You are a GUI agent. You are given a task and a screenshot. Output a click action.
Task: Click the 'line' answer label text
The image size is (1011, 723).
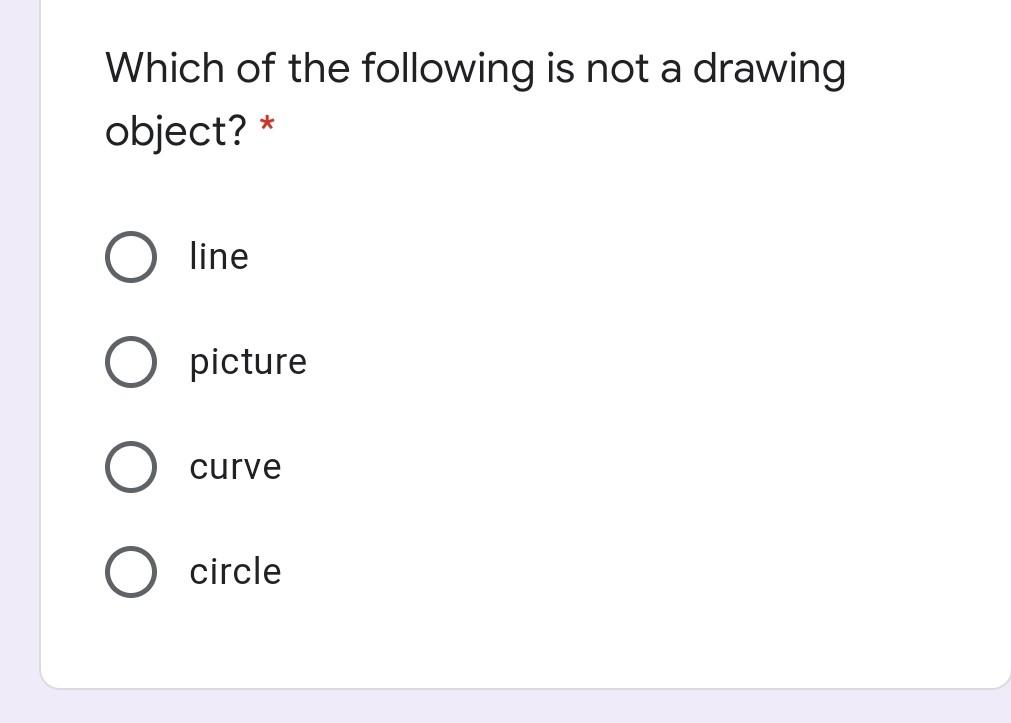pos(219,256)
